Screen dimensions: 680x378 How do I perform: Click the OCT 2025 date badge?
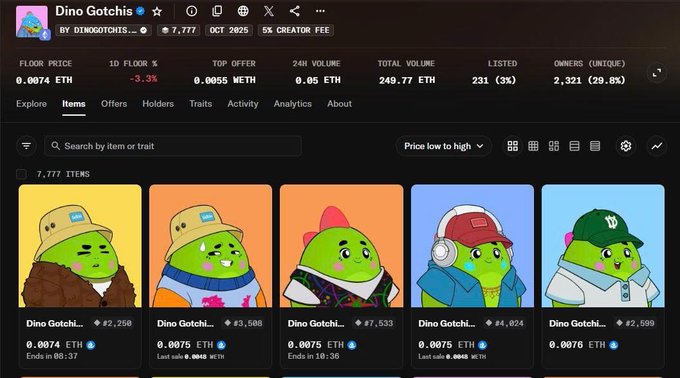[229, 30]
